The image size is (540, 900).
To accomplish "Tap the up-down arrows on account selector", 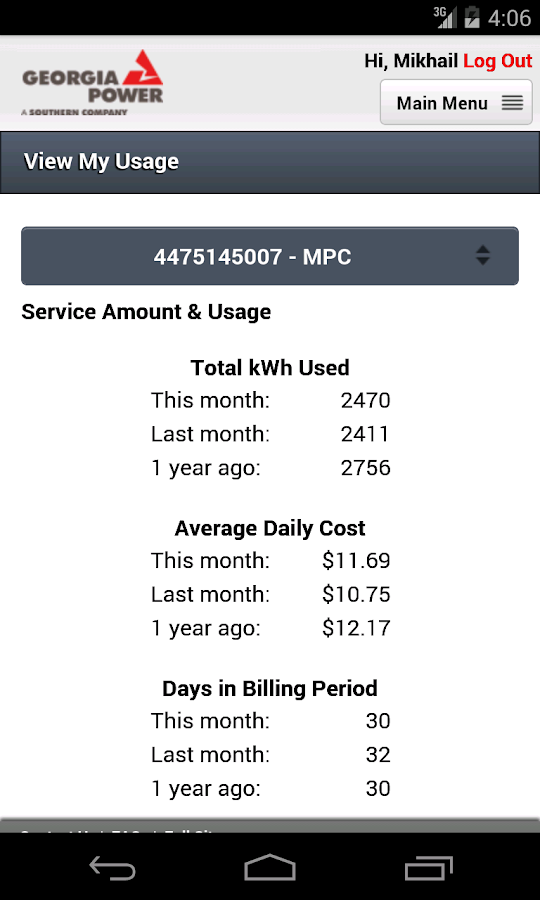I will point(483,255).
